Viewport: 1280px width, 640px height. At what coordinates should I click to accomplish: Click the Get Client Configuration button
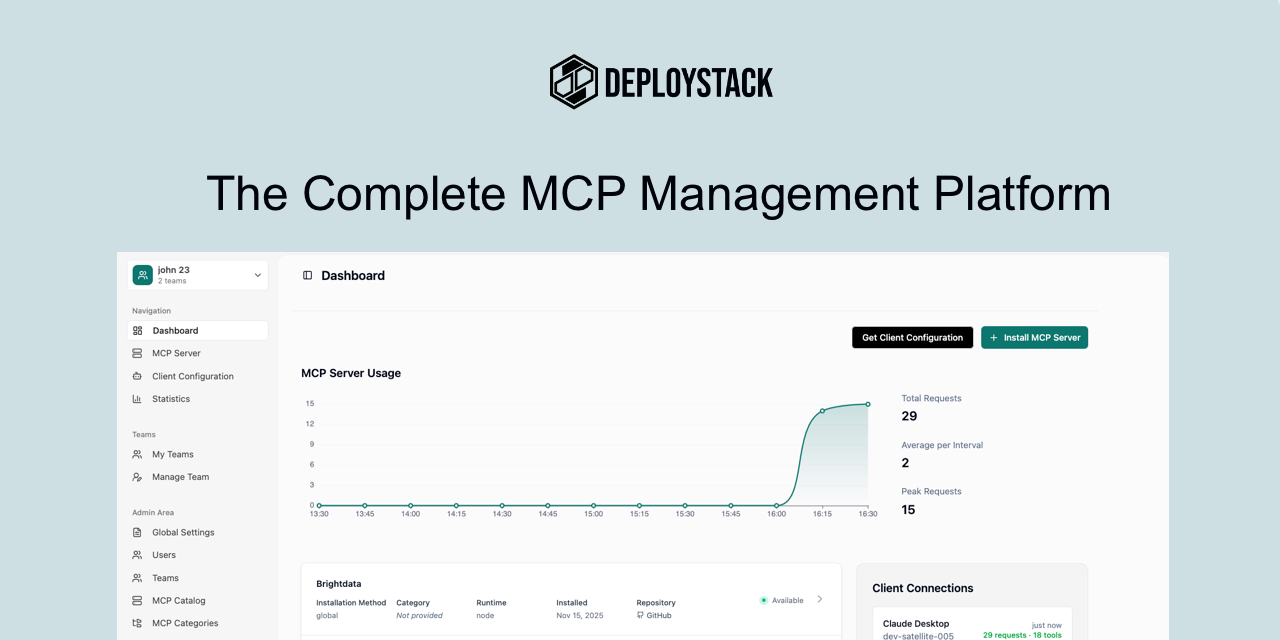(912, 337)
